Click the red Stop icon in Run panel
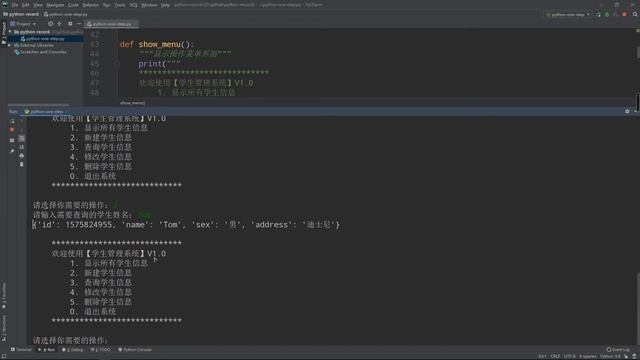Image resolution: width=640 pixels, height=360 pixels. [x=12, y=130]
